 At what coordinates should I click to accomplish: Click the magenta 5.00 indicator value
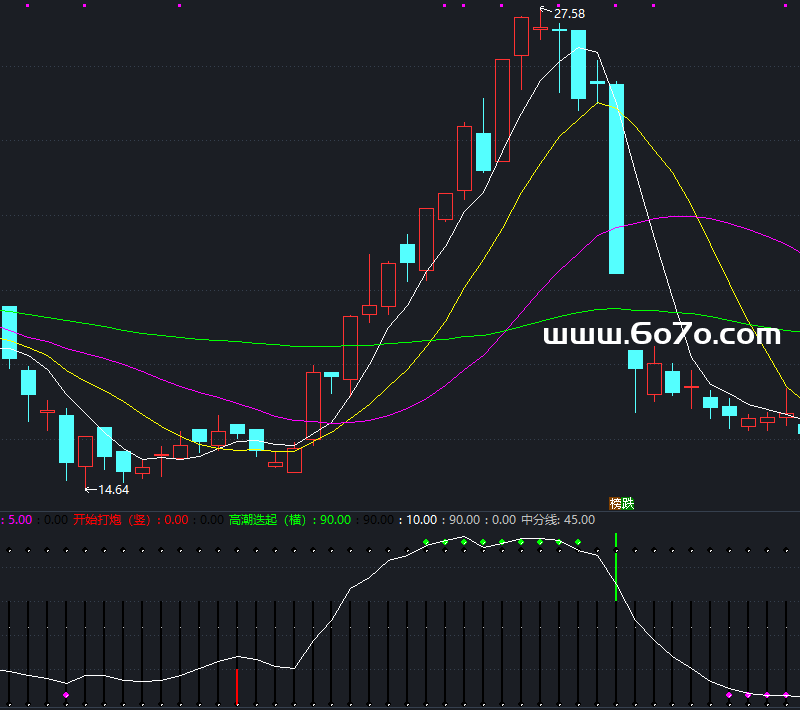(x=20, y=520)
